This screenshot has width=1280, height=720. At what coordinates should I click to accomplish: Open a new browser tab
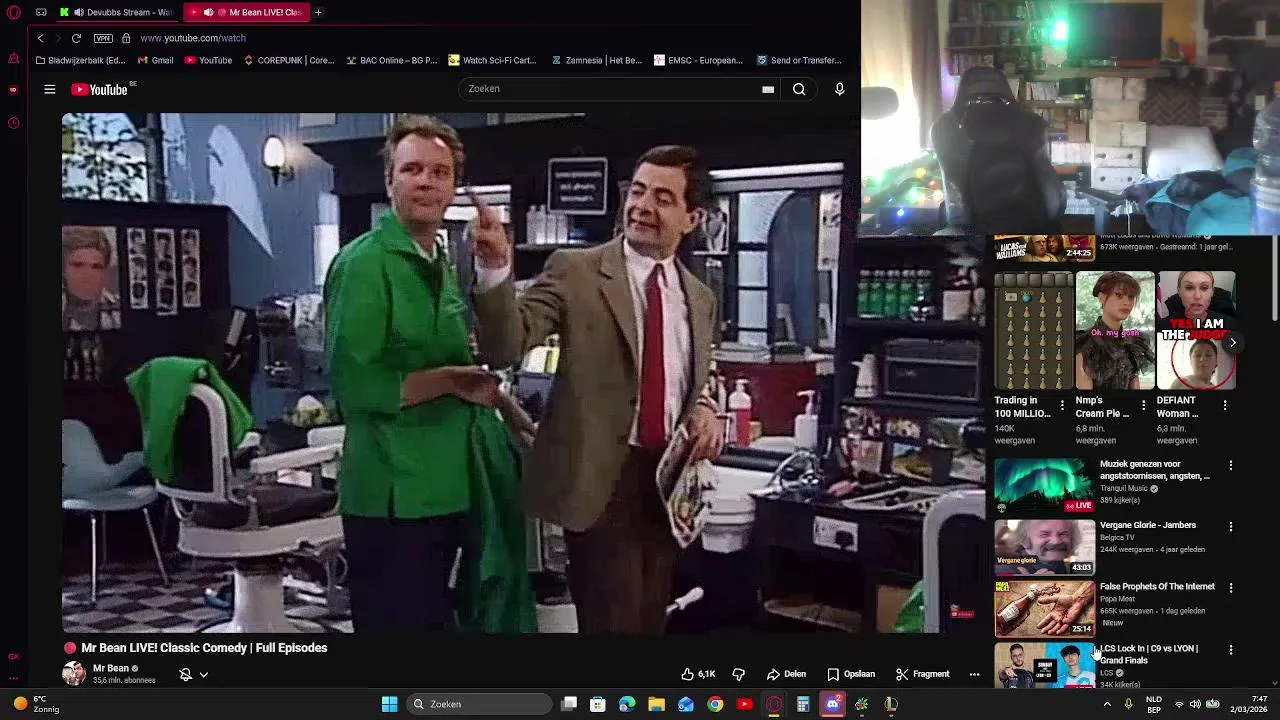tap(318, 12)
